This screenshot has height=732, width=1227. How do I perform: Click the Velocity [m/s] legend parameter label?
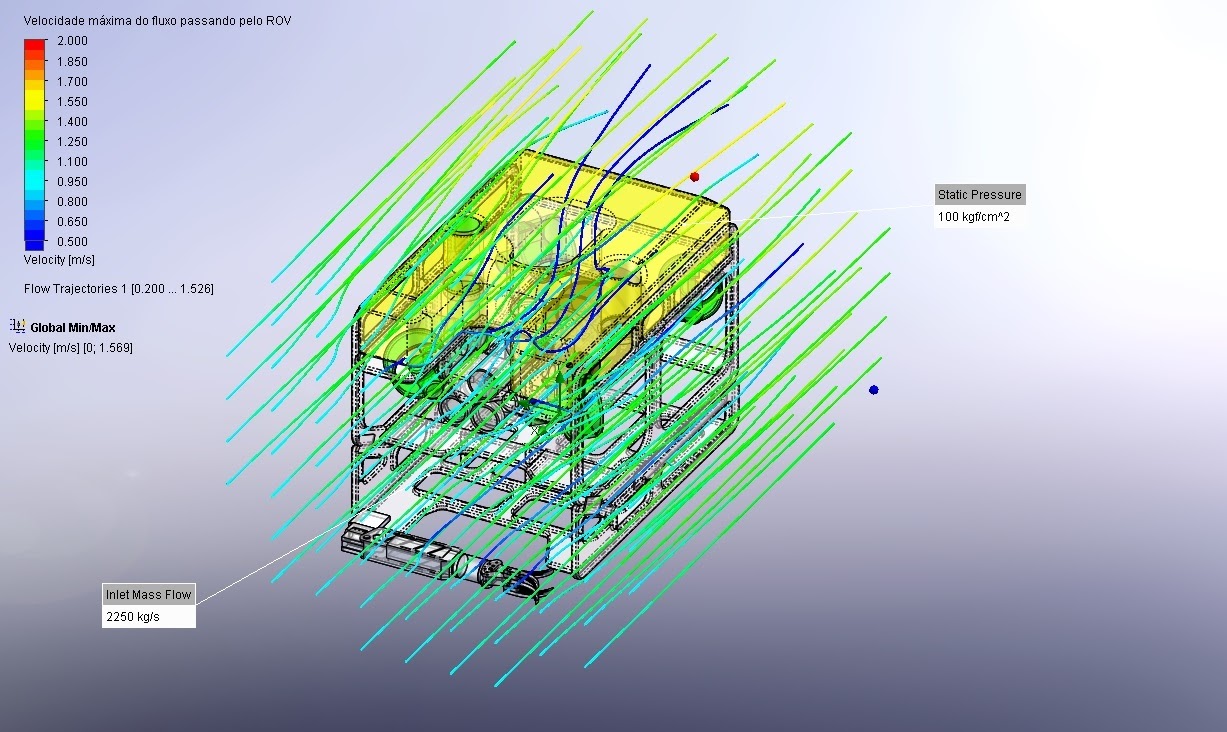tap(59, 260)
